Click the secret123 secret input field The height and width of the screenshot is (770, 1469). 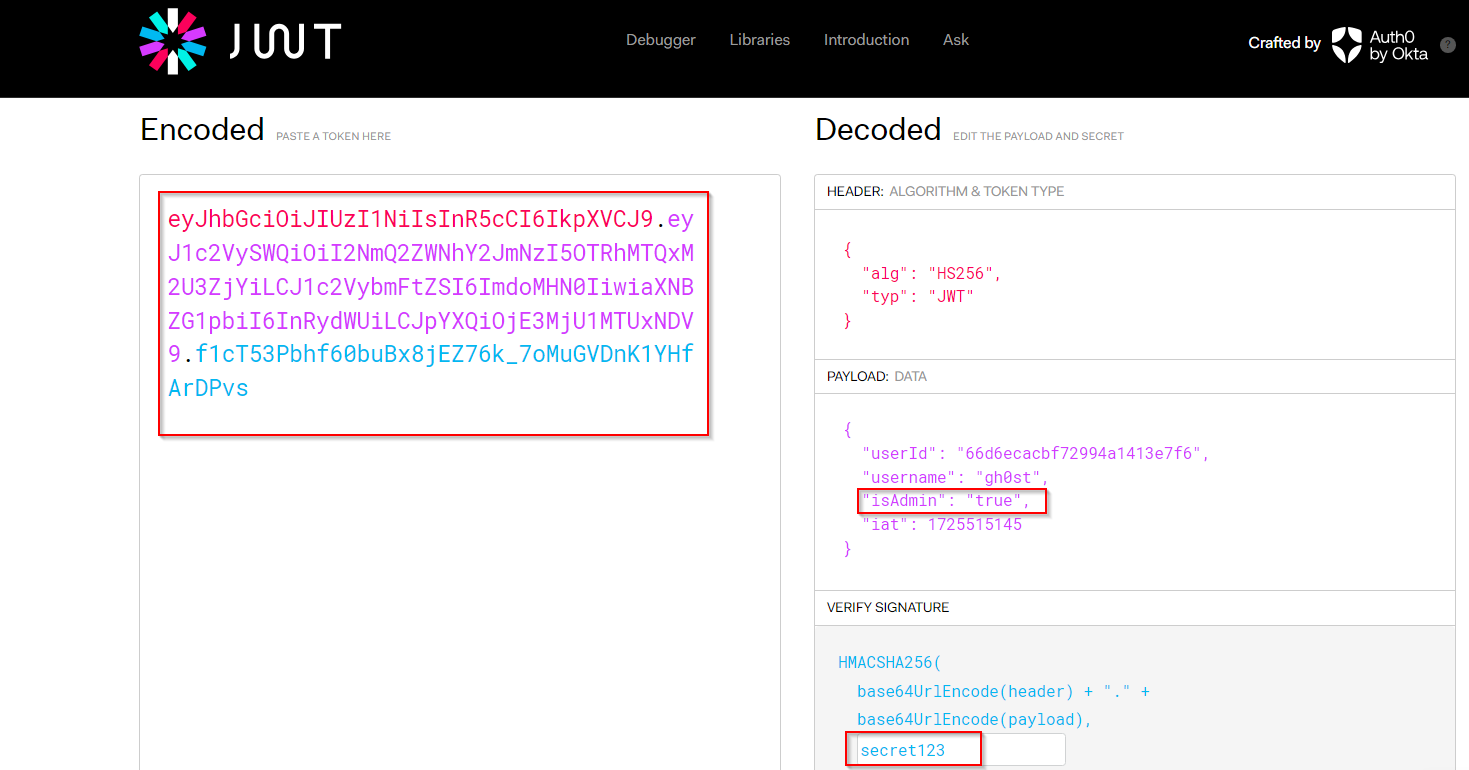pos(961,749)
